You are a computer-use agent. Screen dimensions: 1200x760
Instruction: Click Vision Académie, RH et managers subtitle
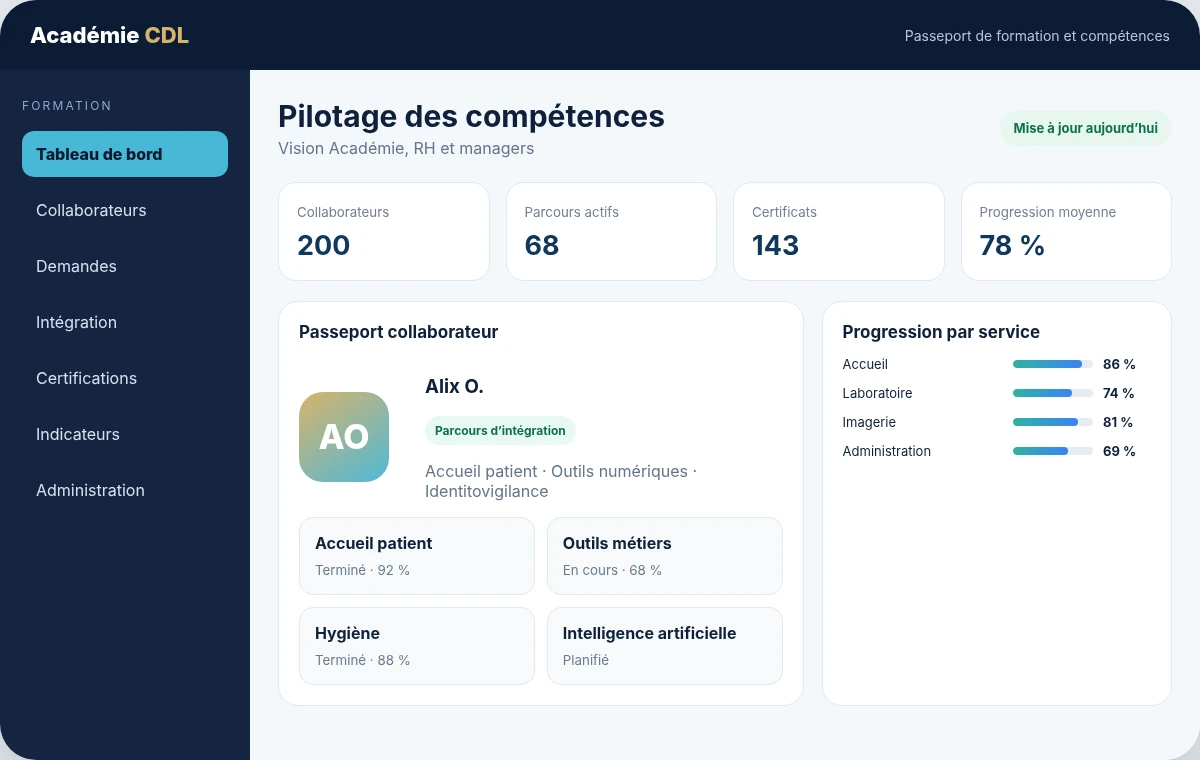(x=406, y=148)
